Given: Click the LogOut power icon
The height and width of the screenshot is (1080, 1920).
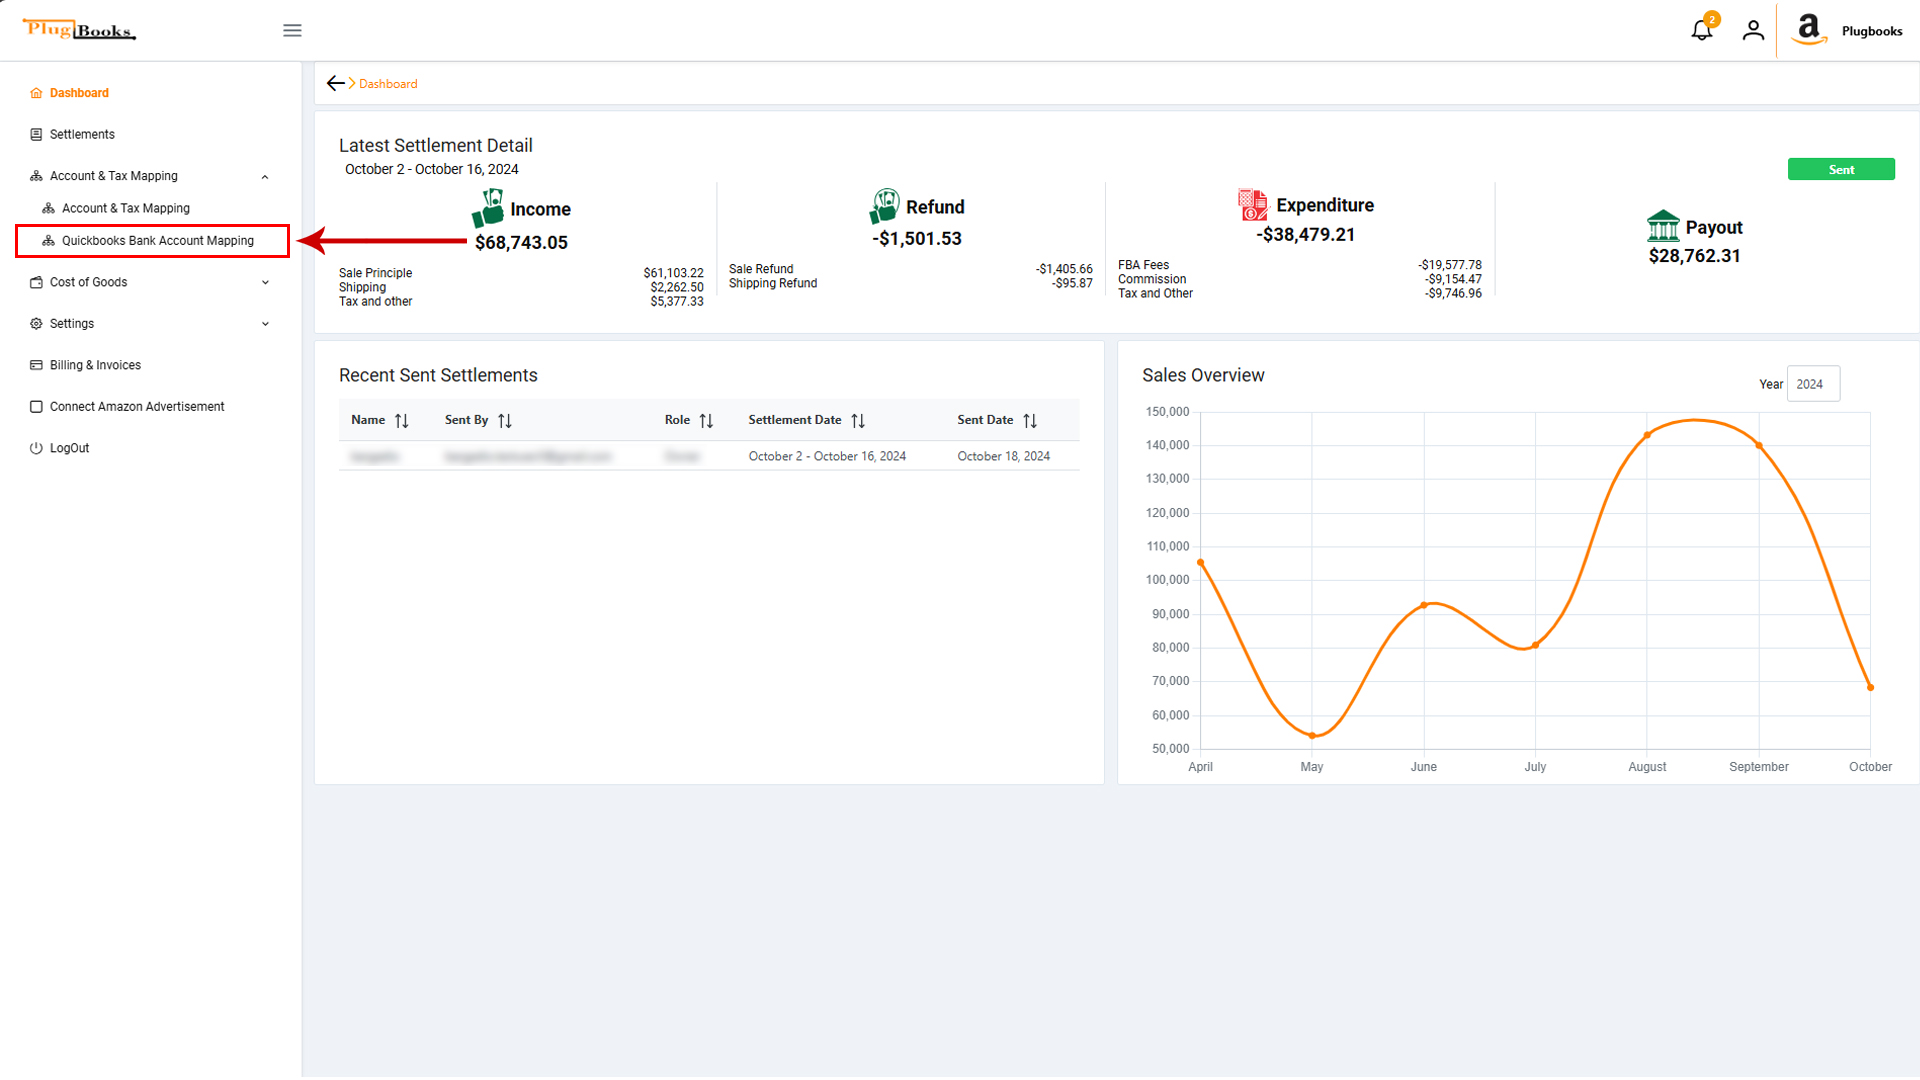Looking at the screenshot, I should point(36,449).
